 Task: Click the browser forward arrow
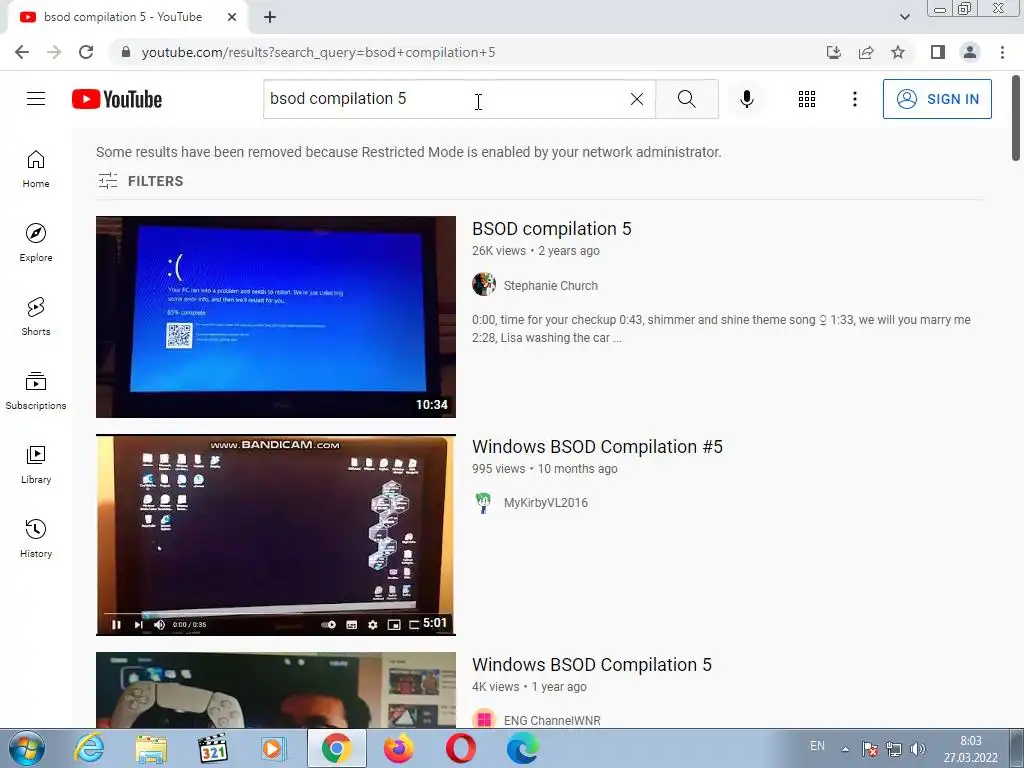coord(54,52)
